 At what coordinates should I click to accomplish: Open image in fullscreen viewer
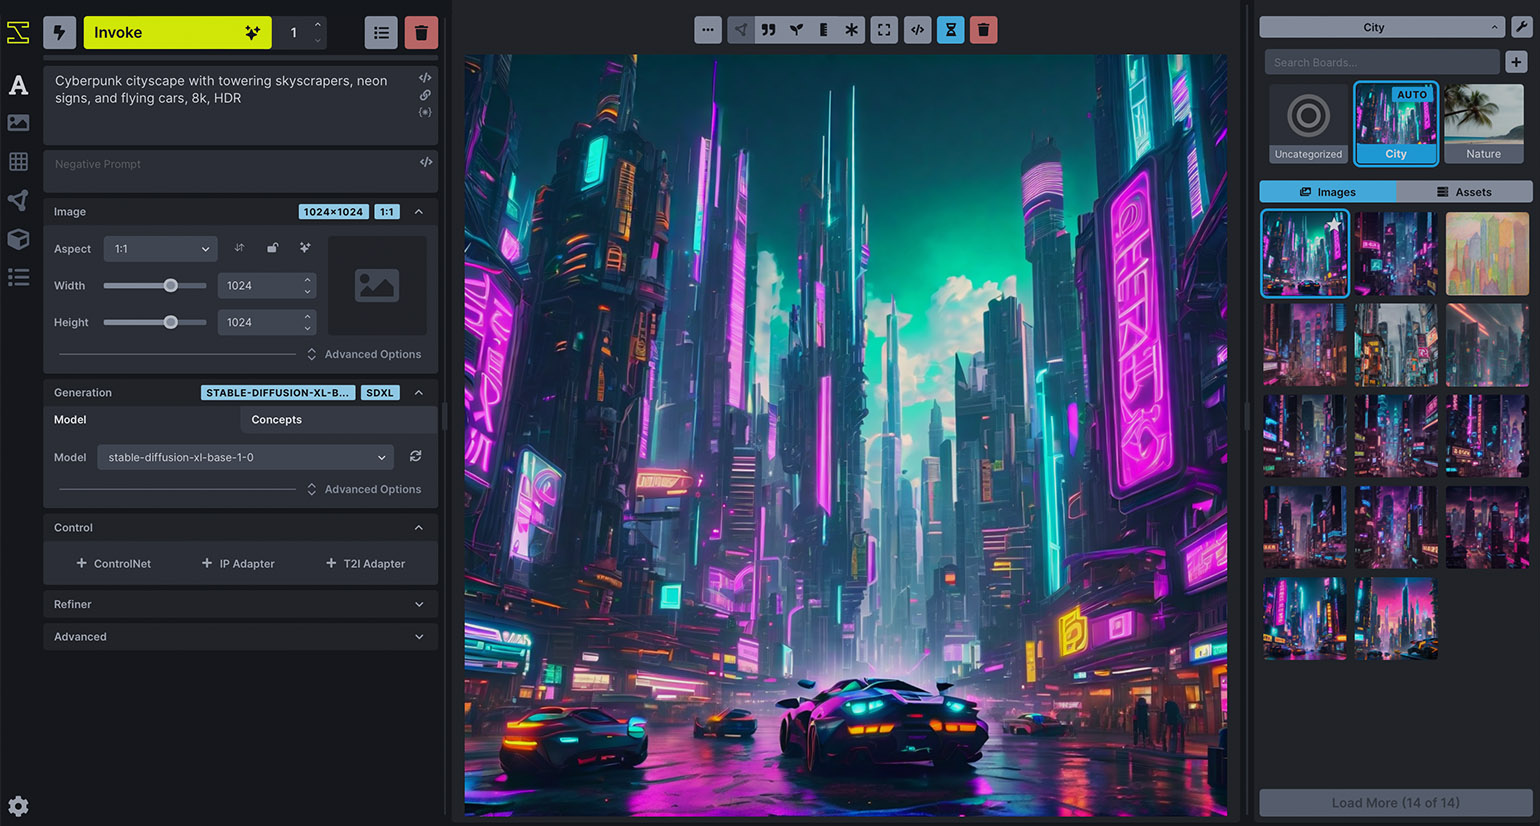pyautogui.click(x=884, y=30)
